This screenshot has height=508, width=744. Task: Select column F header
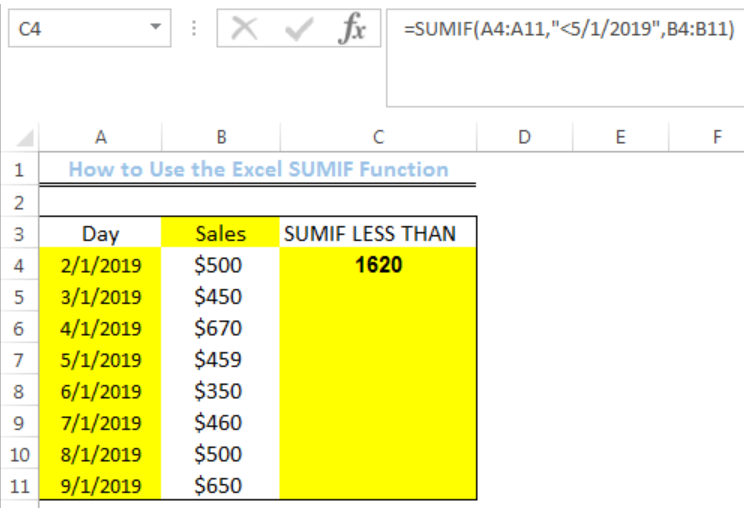pos(716,138)
